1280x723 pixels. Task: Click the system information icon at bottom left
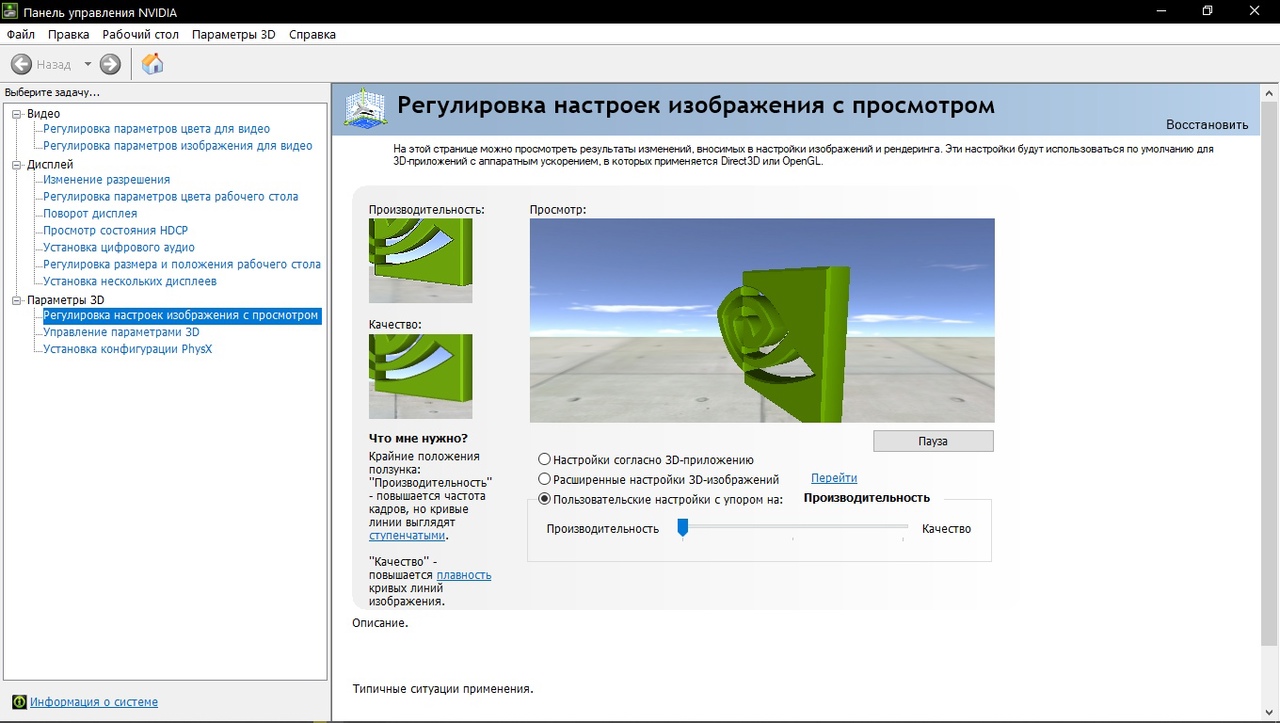[19, 702]
